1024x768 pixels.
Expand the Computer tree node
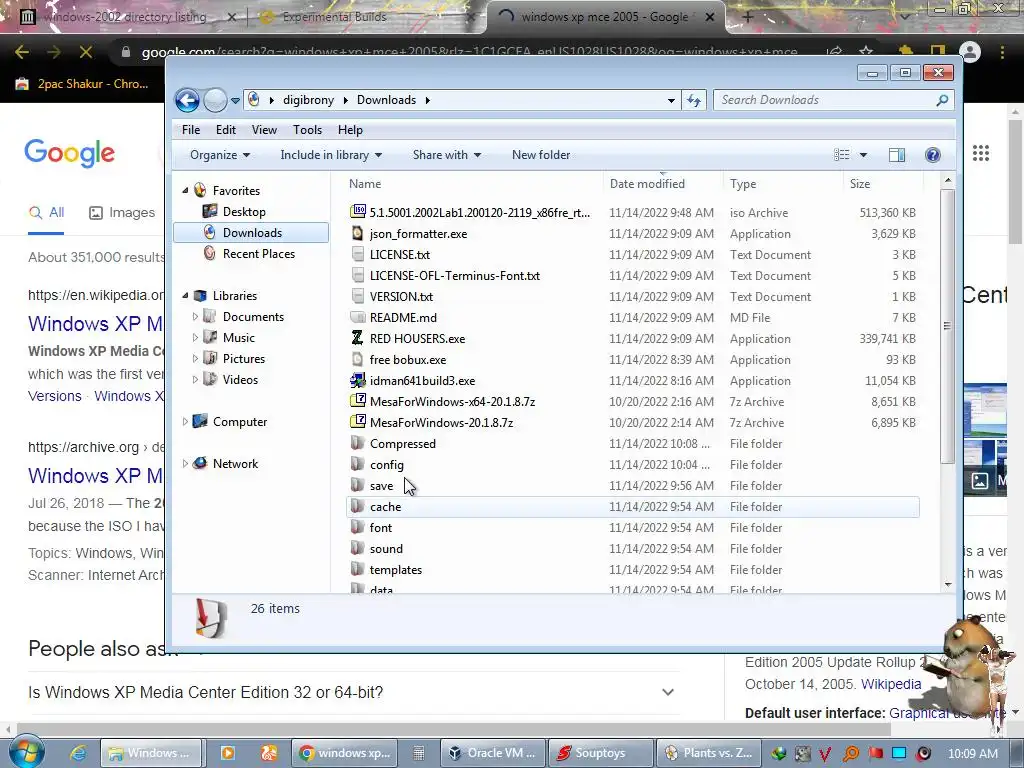click(185, 422)
